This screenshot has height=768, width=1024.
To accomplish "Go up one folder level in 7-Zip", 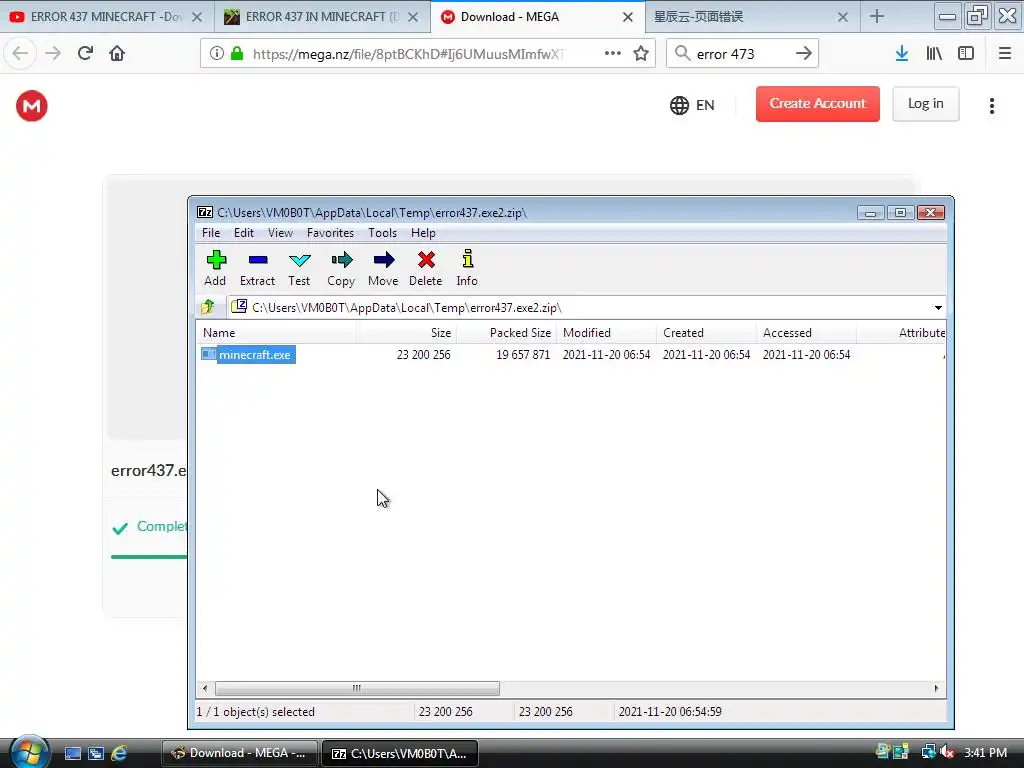I will coord(208,307).
